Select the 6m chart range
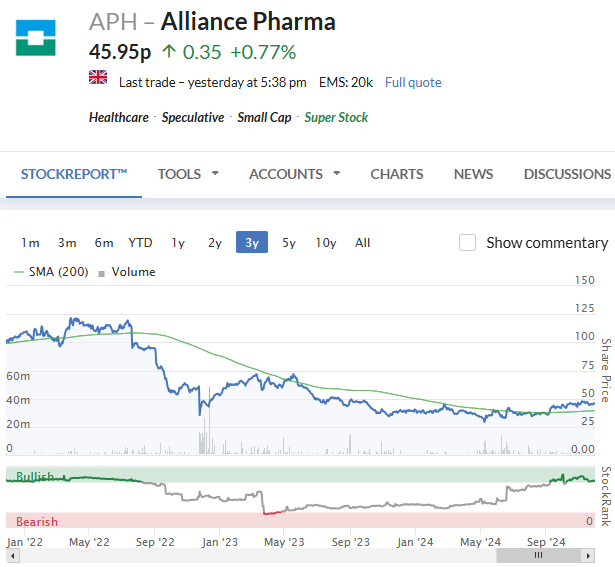 point(104,243)
